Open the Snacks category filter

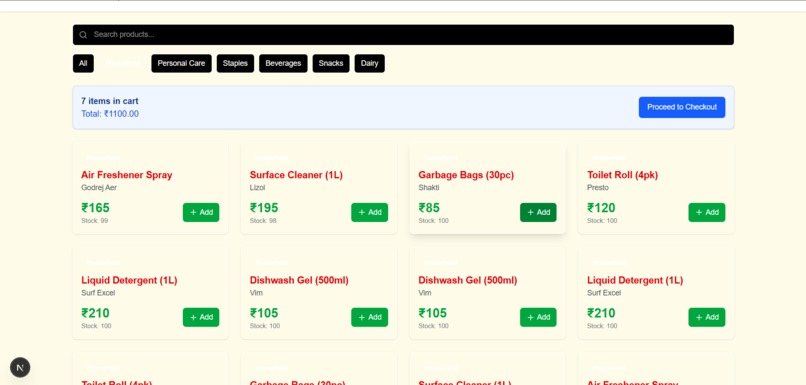pos(331,63)
